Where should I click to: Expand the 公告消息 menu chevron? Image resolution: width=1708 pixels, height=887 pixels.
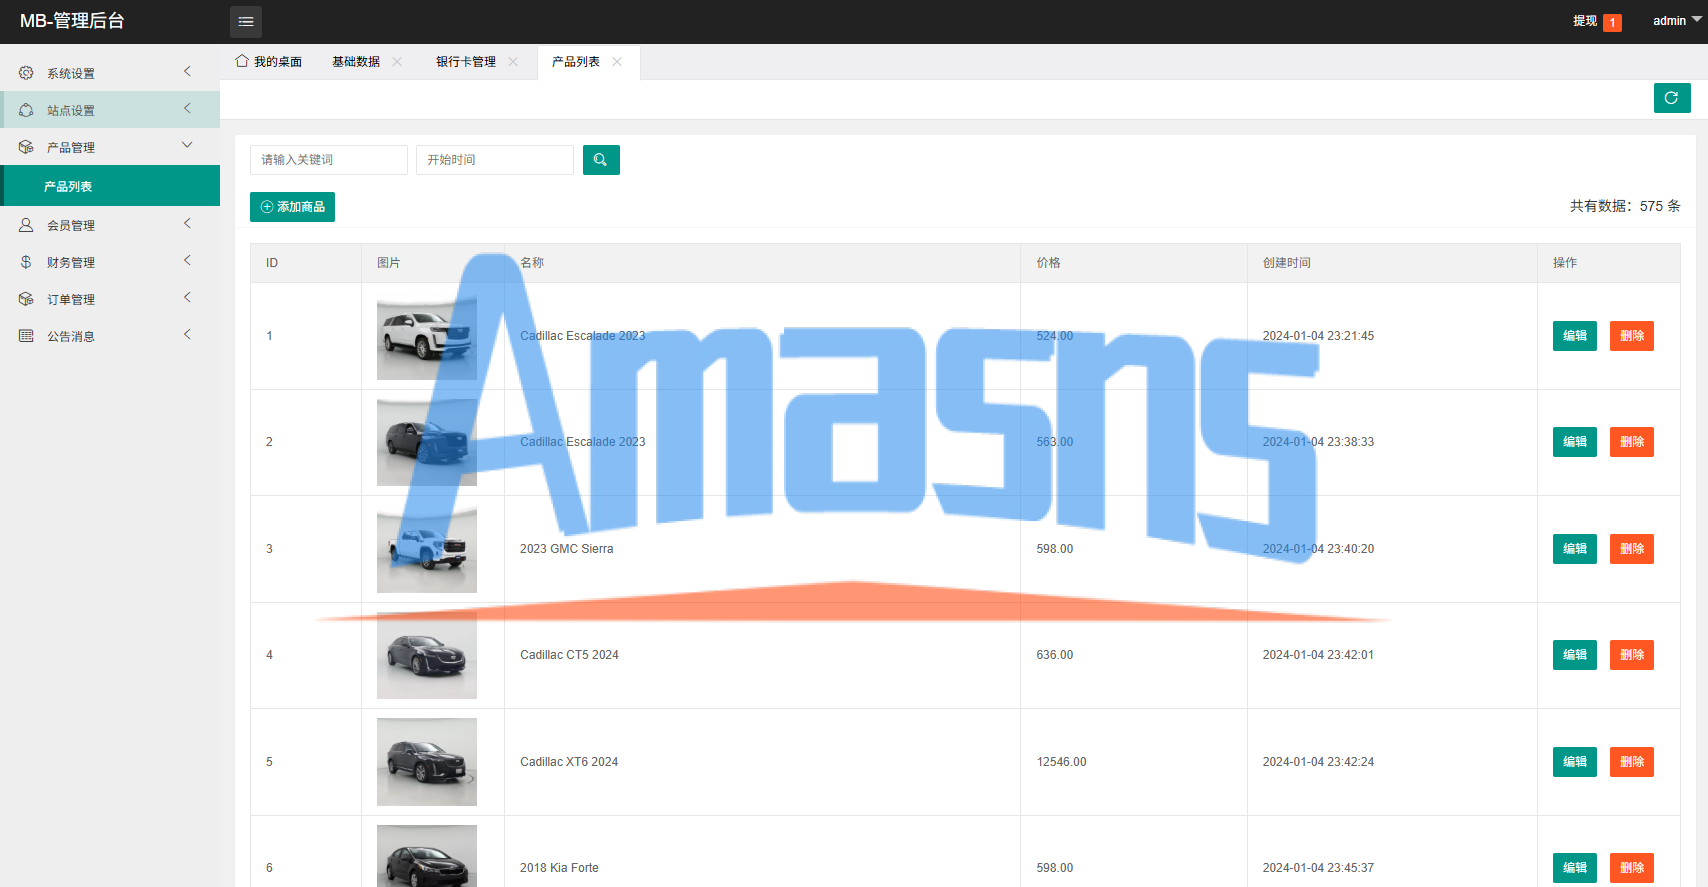187,335
